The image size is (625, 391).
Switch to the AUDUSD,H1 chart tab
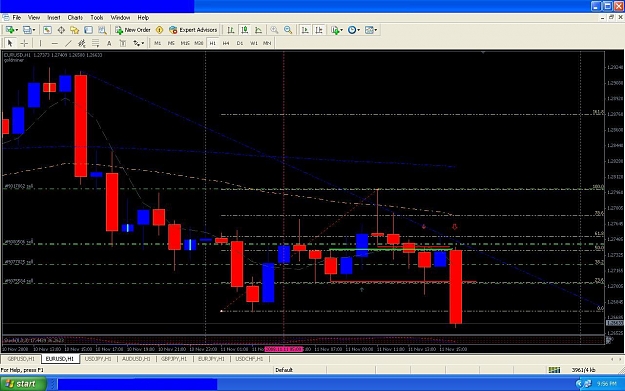[136, 359]
